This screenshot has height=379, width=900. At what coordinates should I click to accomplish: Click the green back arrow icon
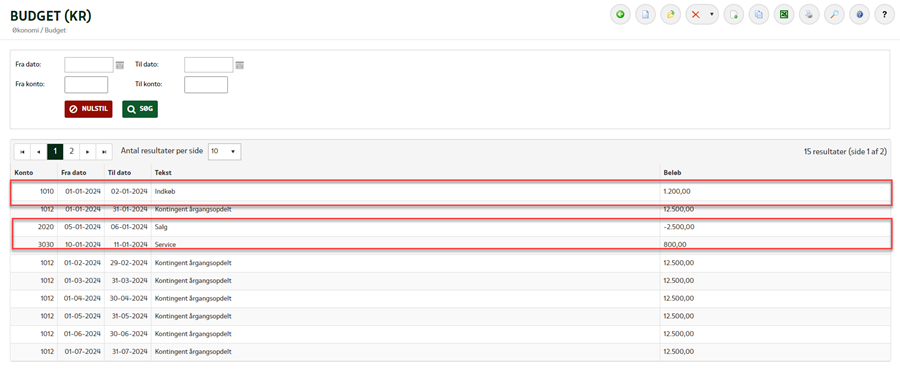pyautogui.click(x=620, y=14)
